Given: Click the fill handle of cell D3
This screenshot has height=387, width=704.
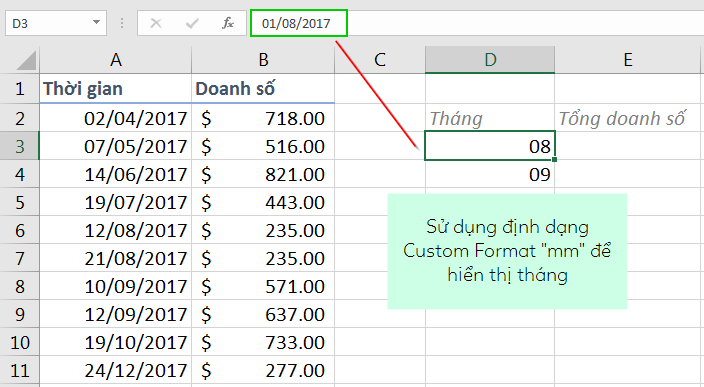Looking at the screenshot, I should click(x=555, y=159).
